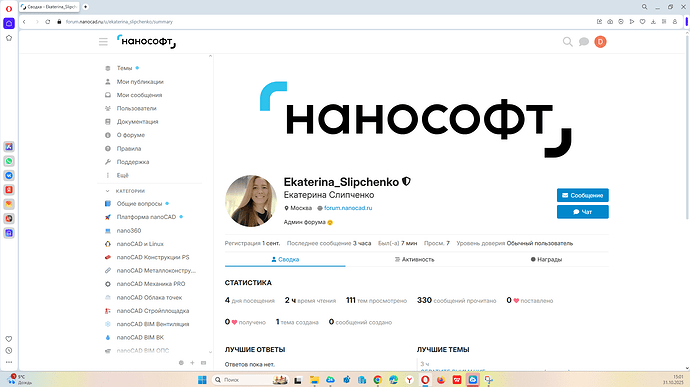
Task: Open Firefox from taskbar
Action: coord(440,380)
